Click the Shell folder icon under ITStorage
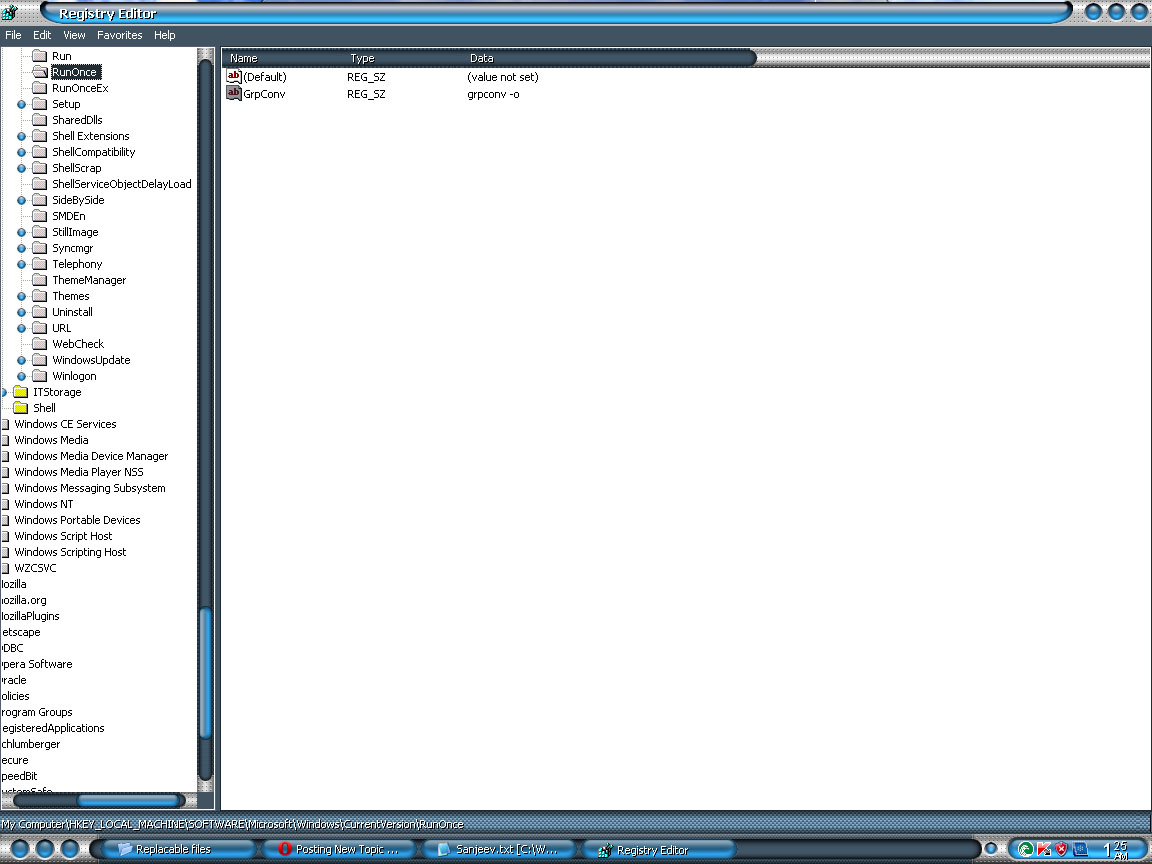 (x=21, y=408)
